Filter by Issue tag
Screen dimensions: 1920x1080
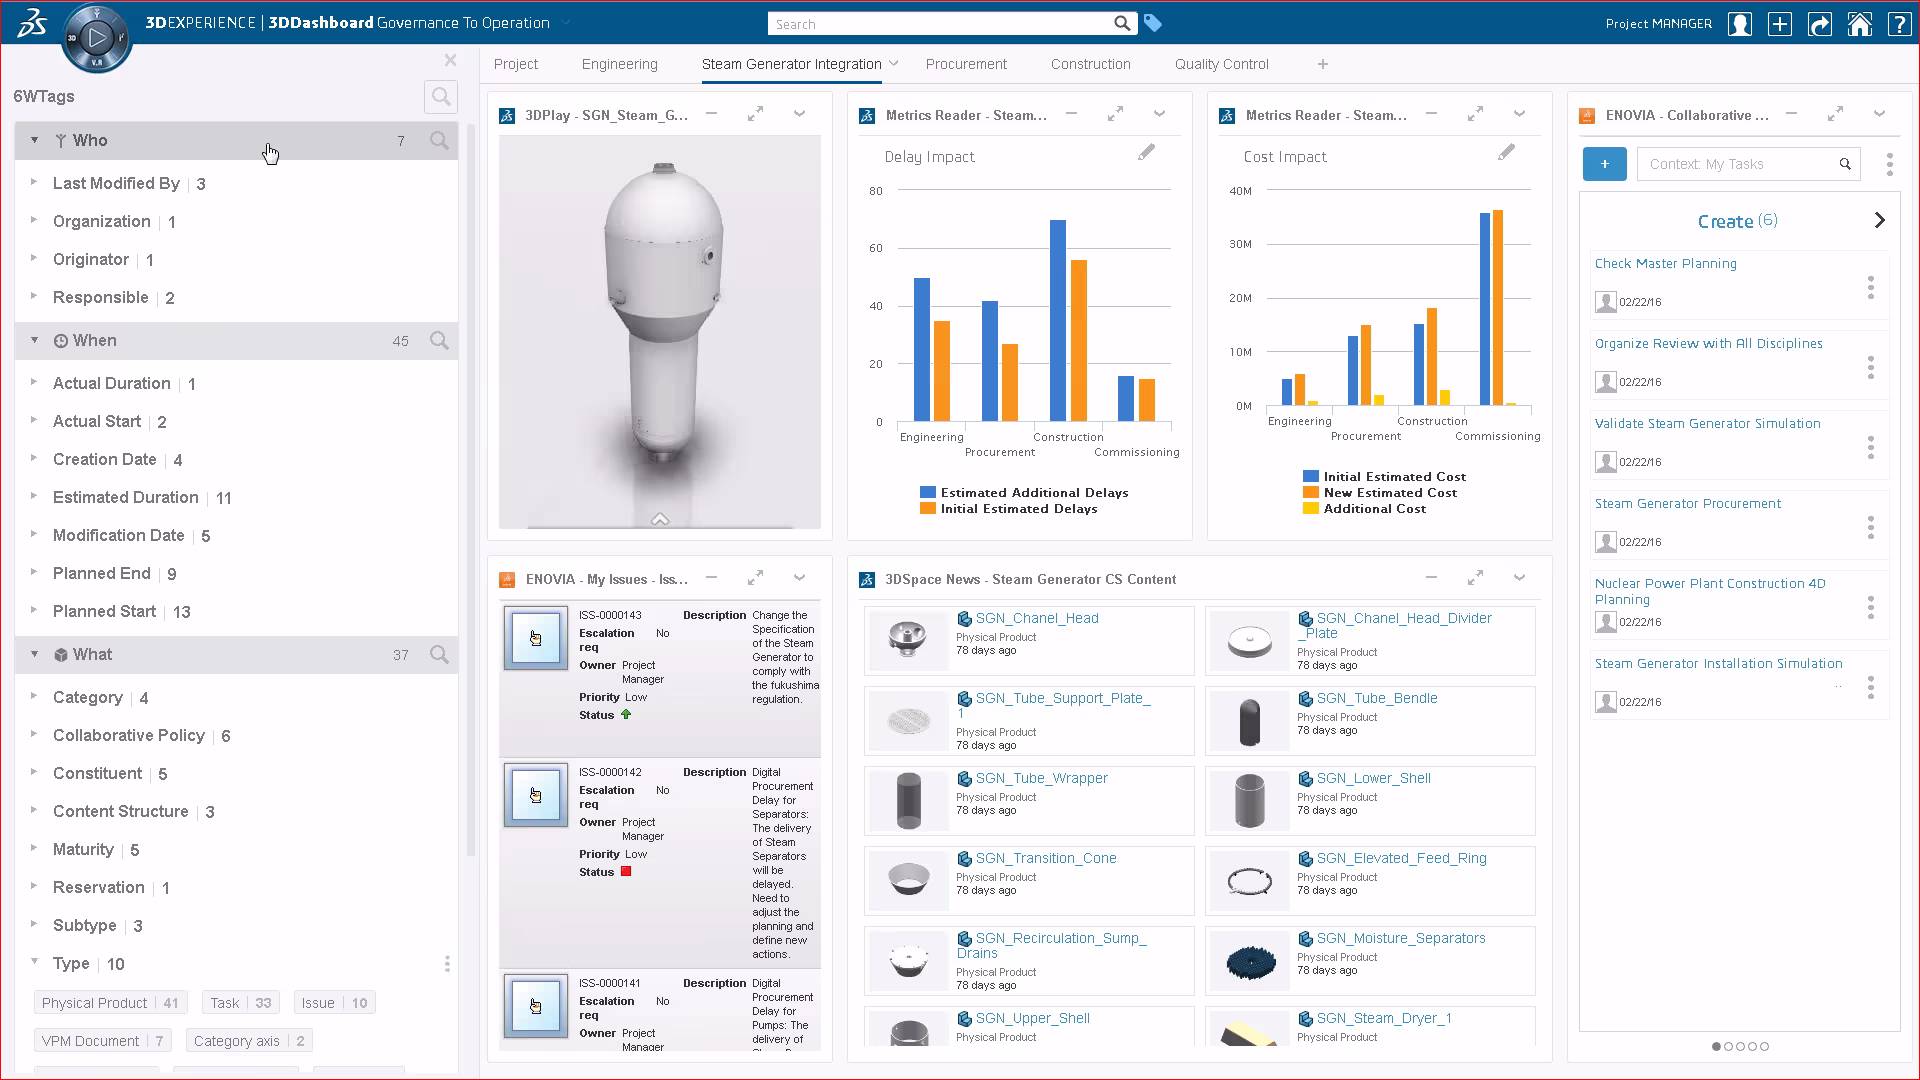(334, 1003)
